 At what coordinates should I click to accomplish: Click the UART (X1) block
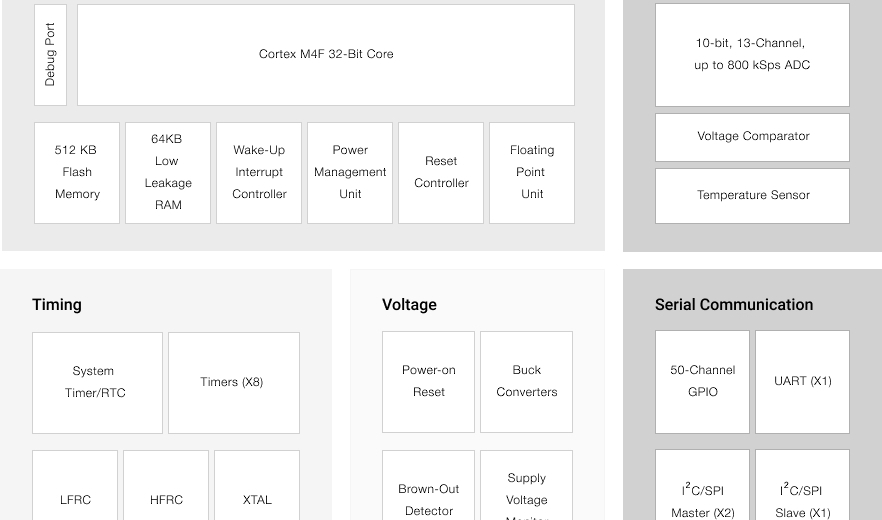coord(802,381)
